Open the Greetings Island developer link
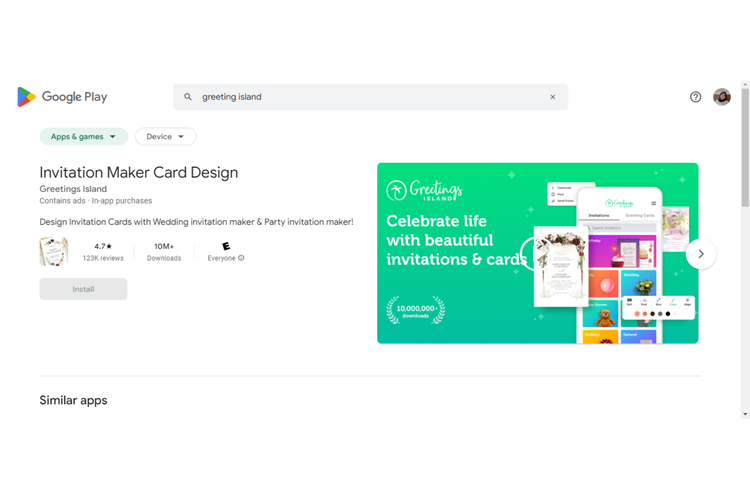This screenshot has width=750, height=500. pyautogui.click(x=73, y=189)
